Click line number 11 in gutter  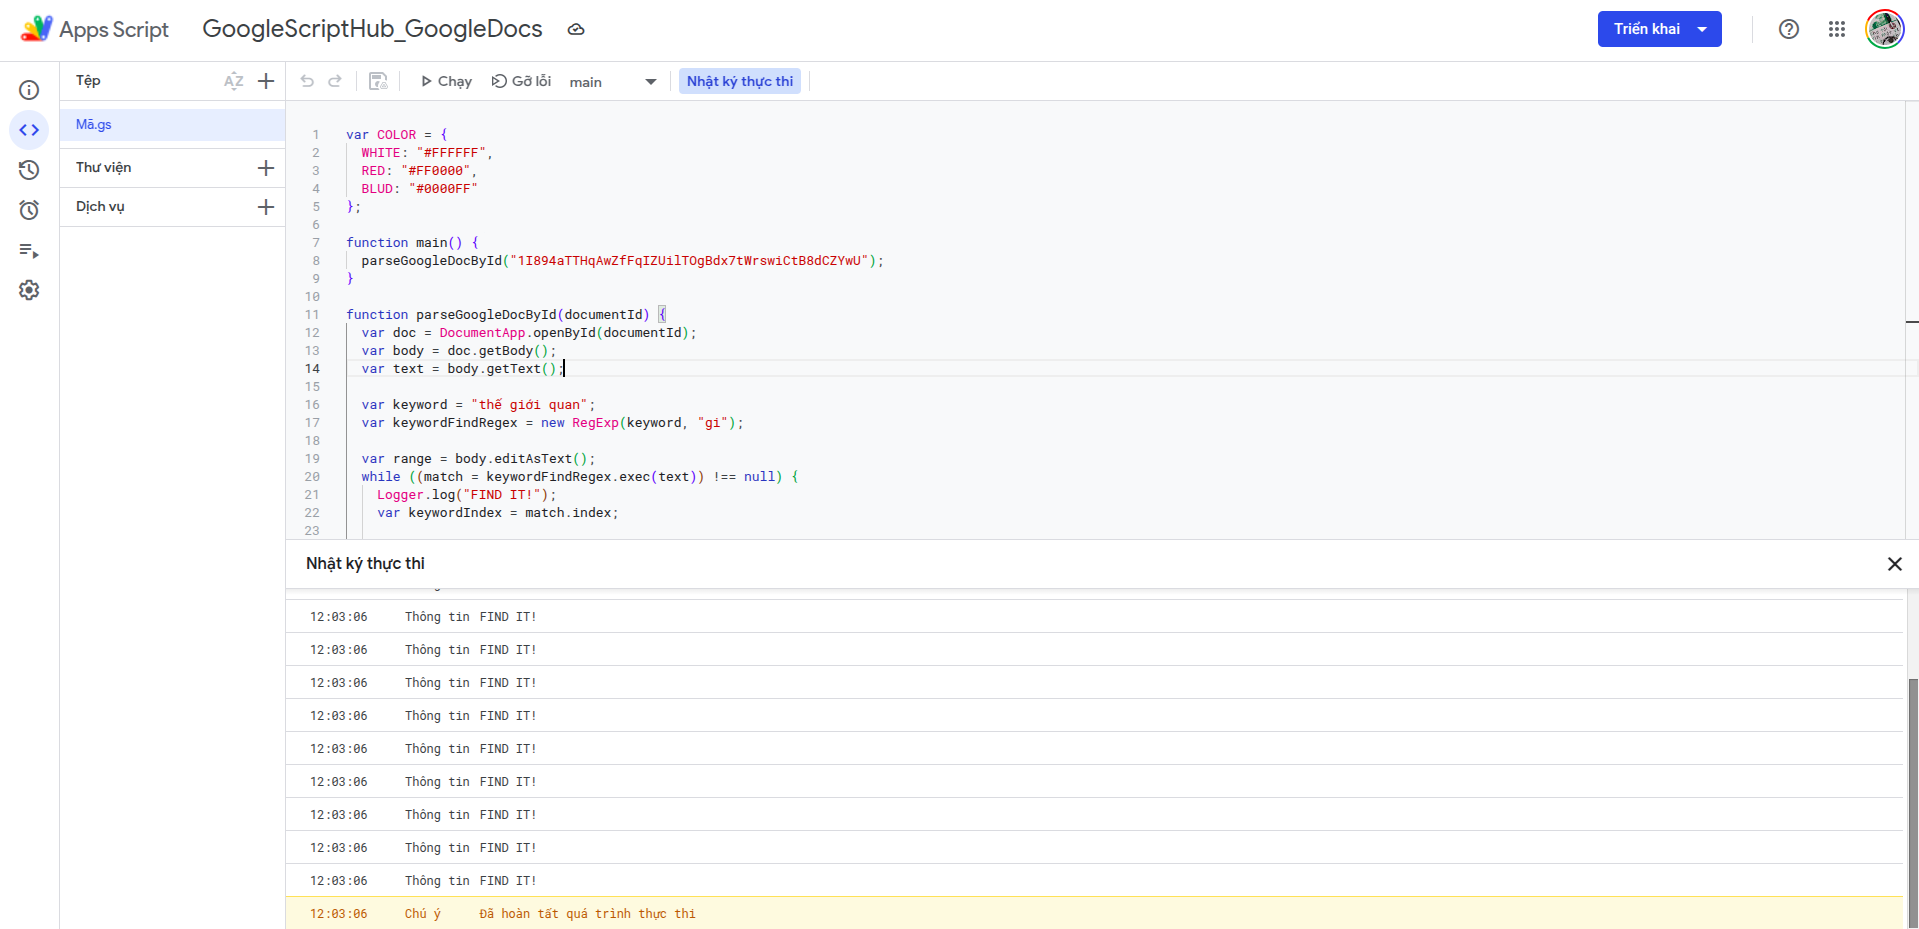pyautogui.click(x=312, y=315)
